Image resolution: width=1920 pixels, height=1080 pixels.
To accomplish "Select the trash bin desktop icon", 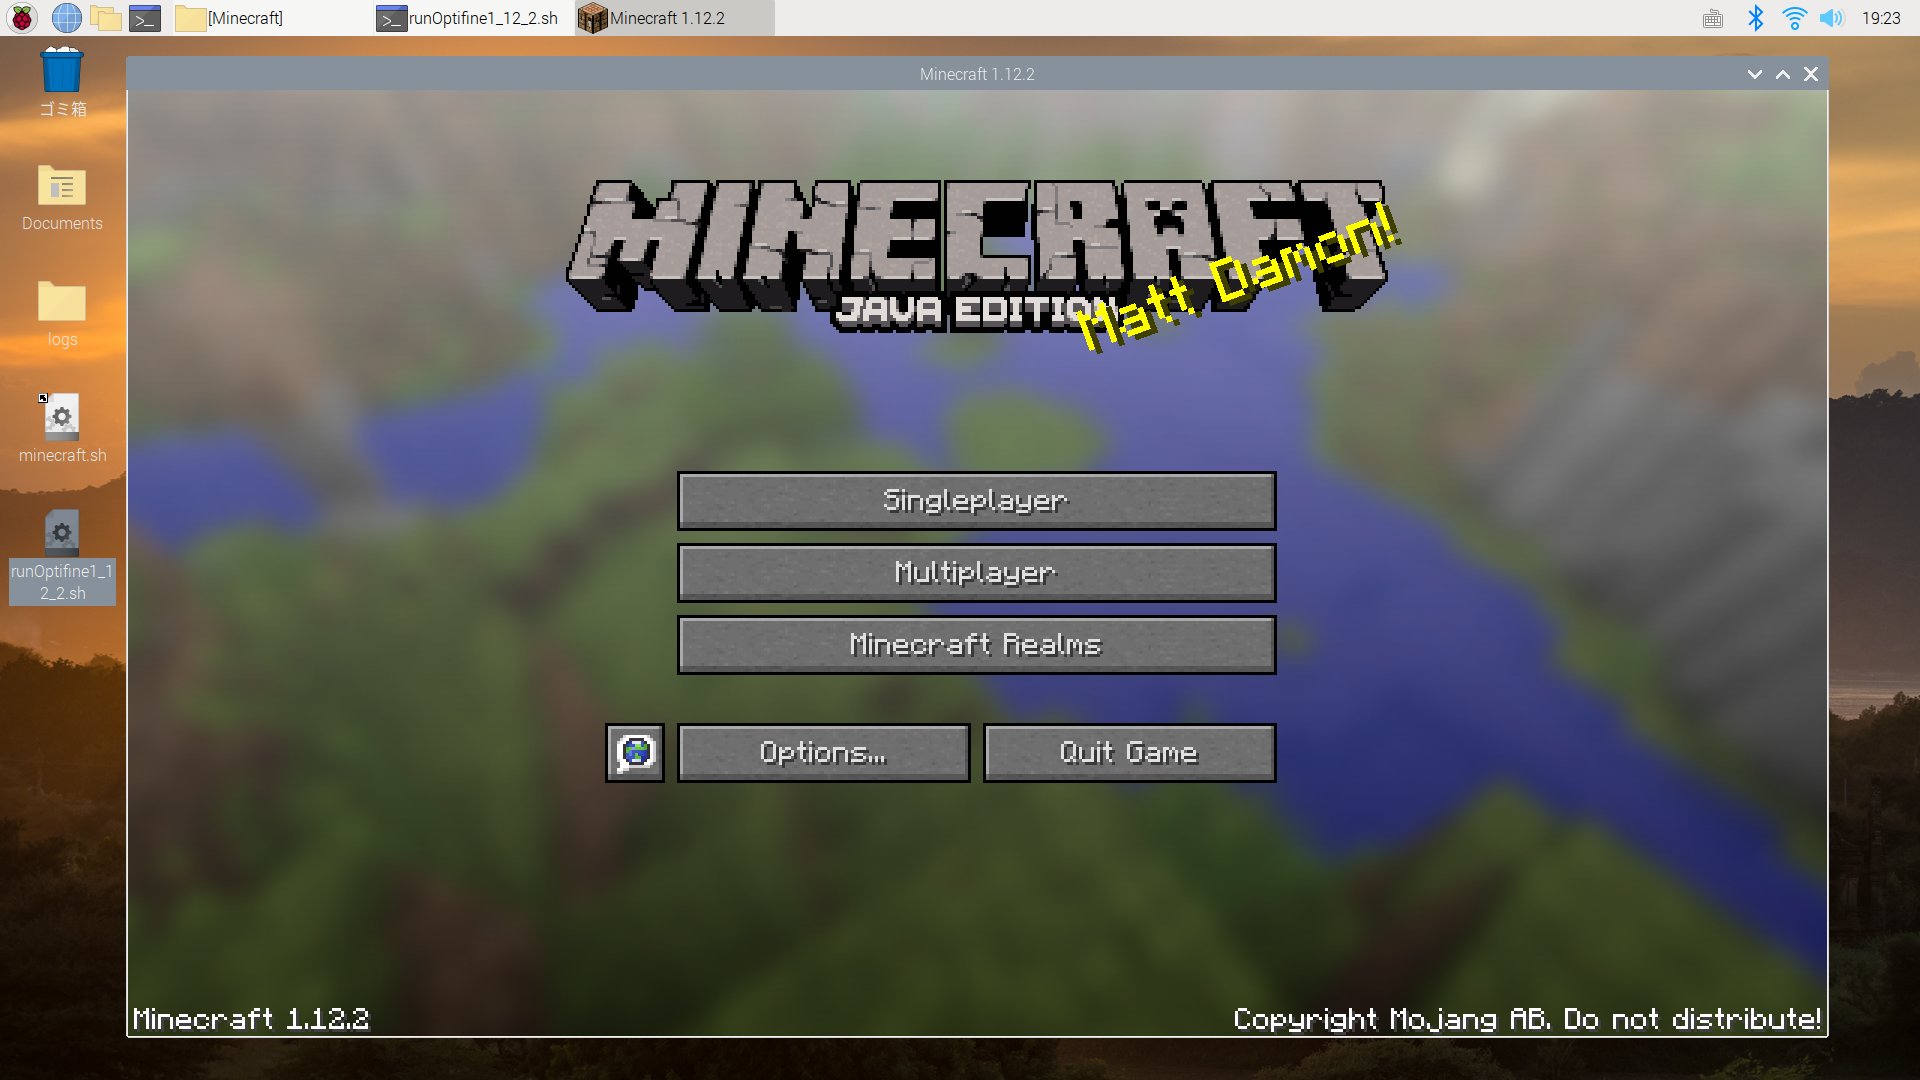I will (x=62, y=82).
